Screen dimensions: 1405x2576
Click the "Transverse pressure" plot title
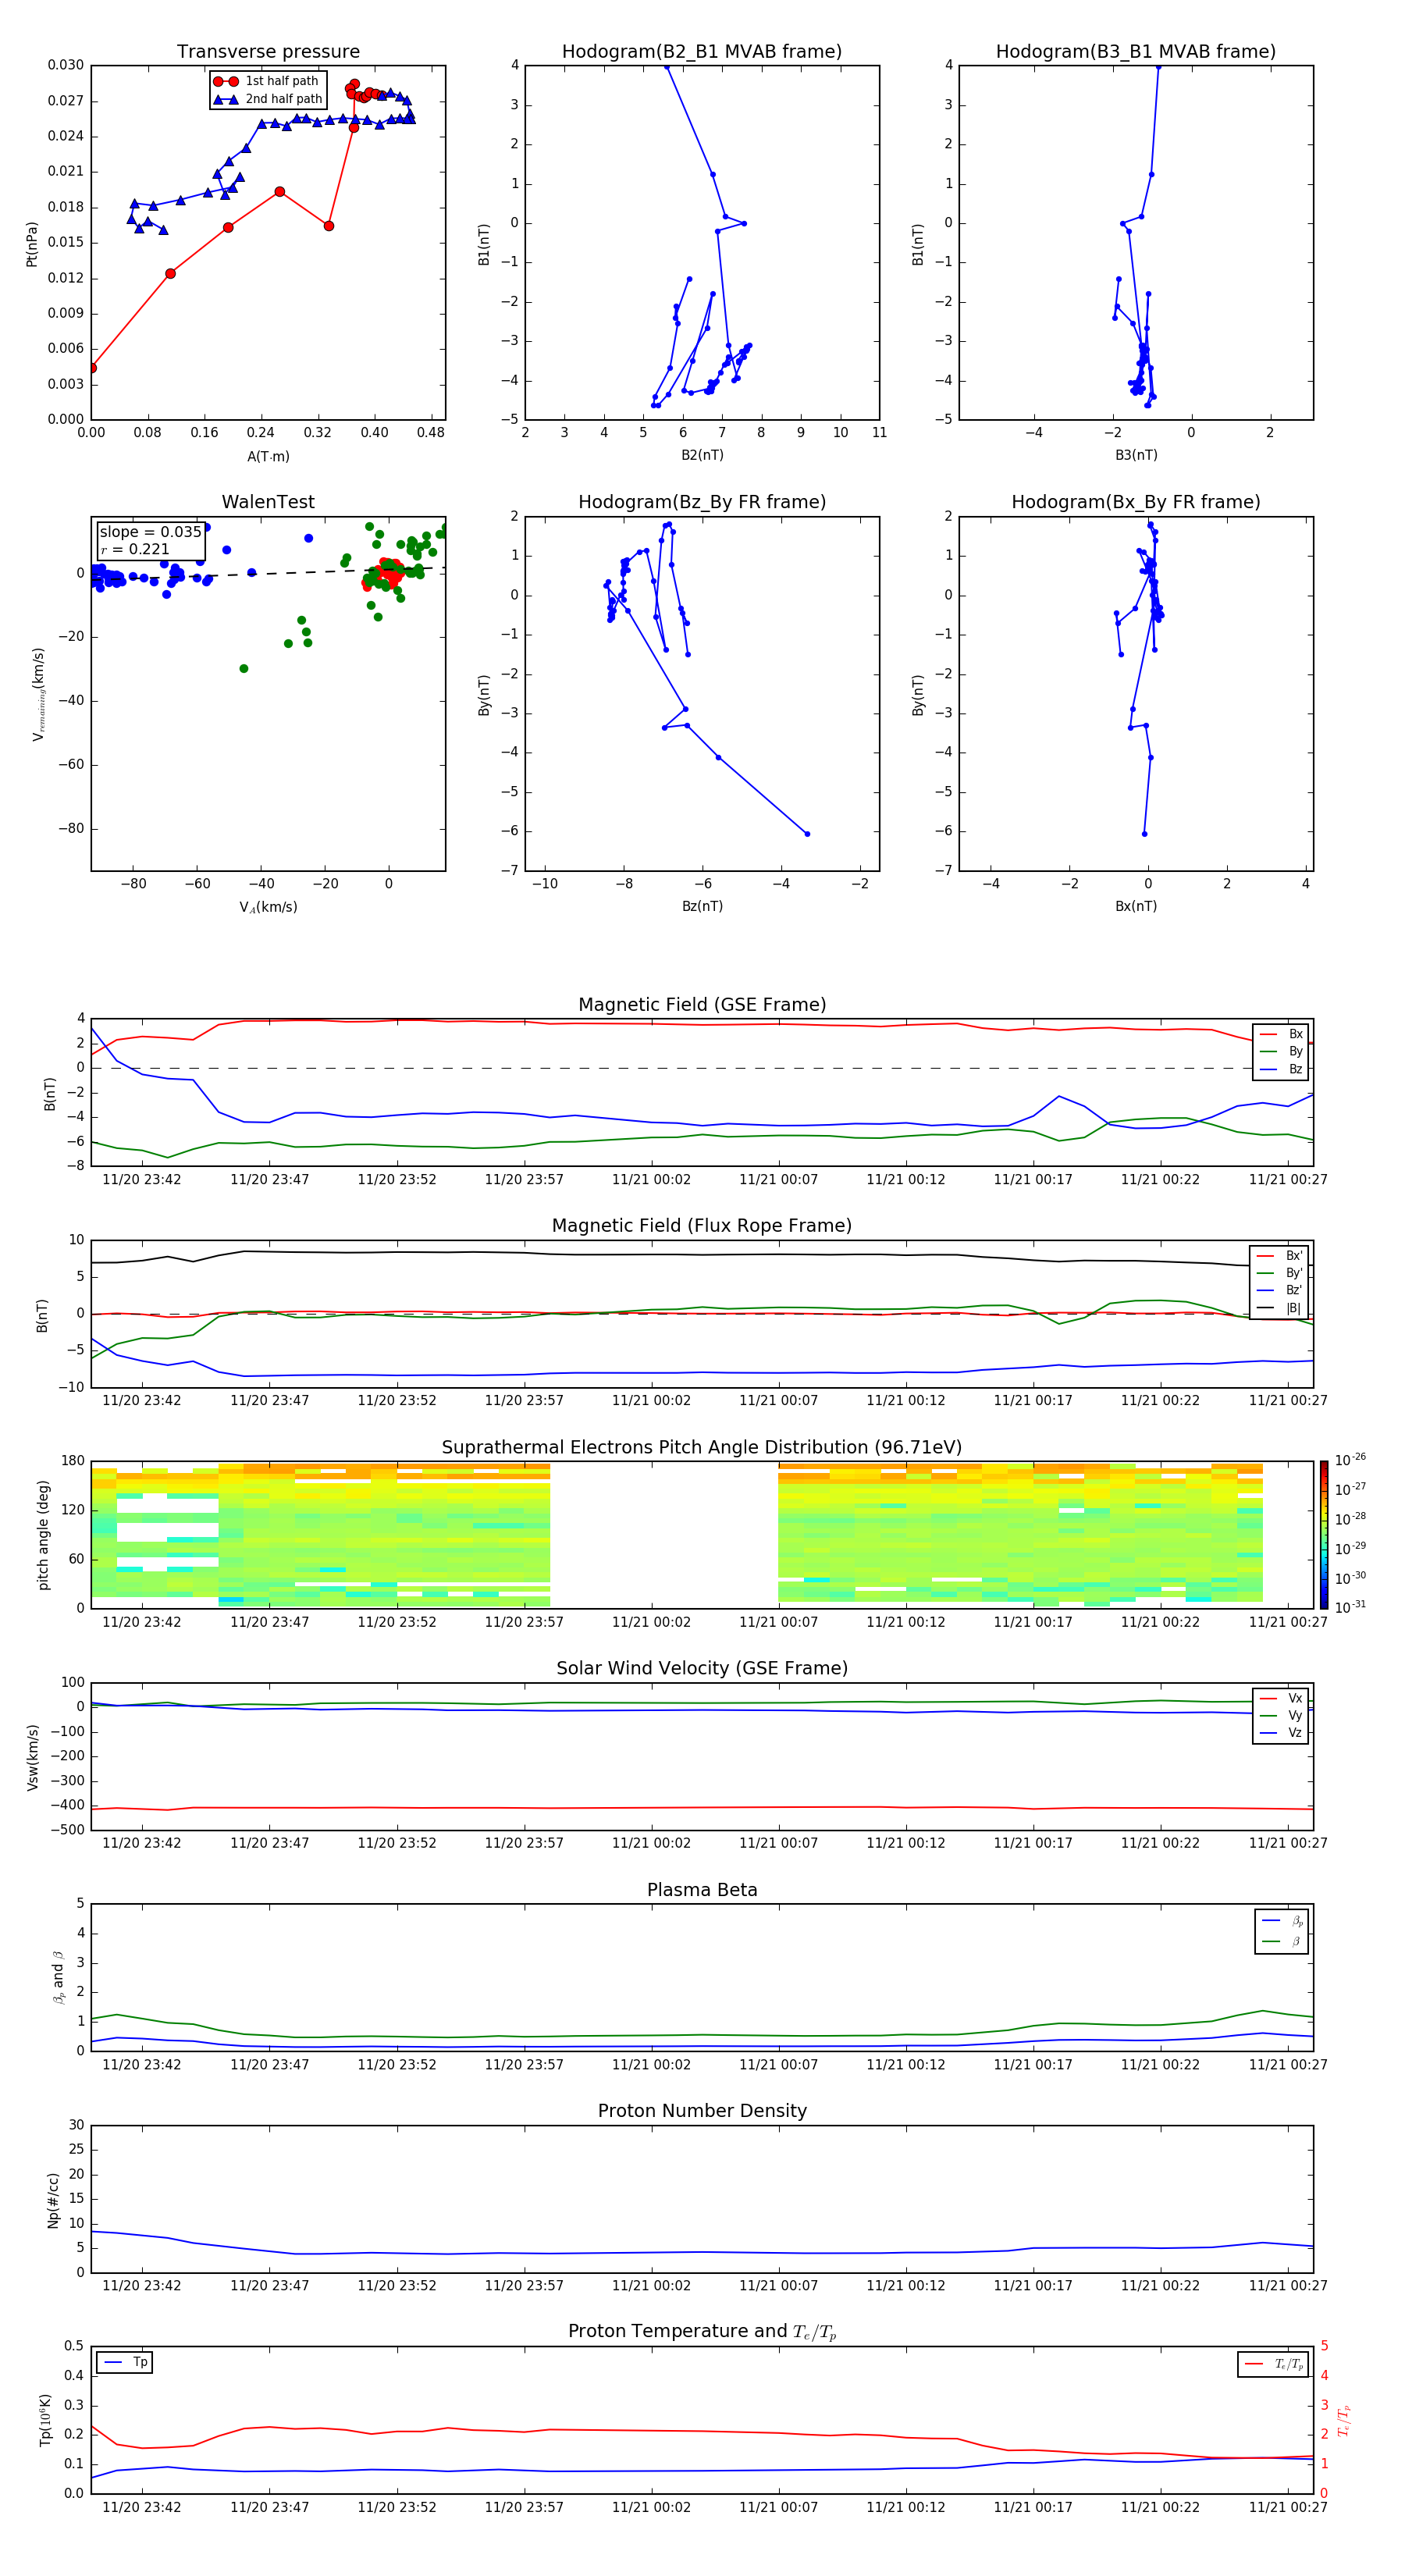268,52
